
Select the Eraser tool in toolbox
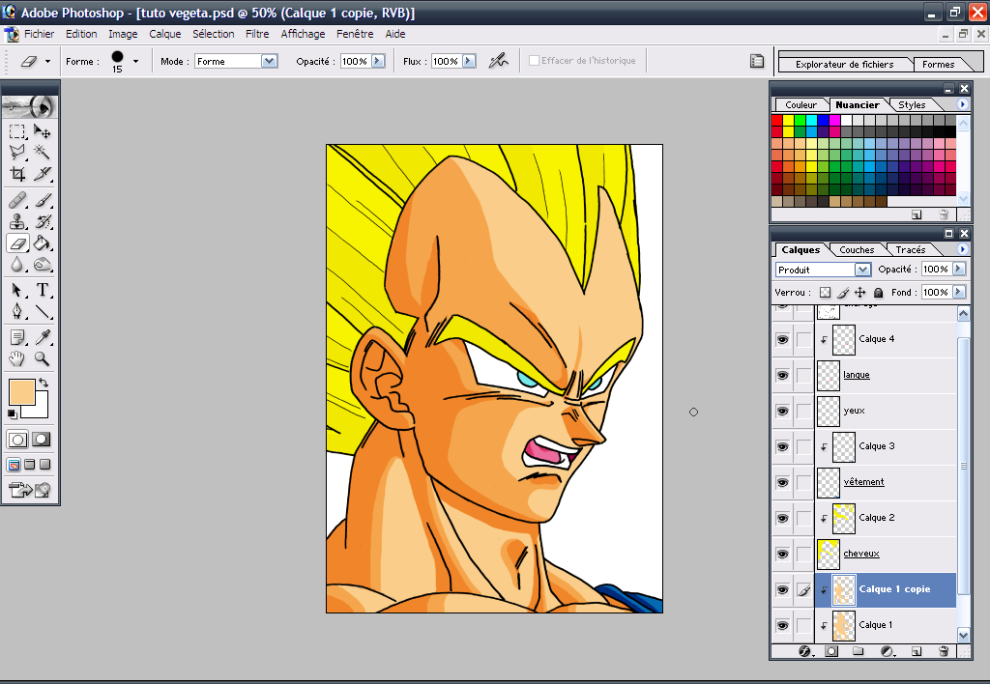pyautogui.click(x=17, y=243)
